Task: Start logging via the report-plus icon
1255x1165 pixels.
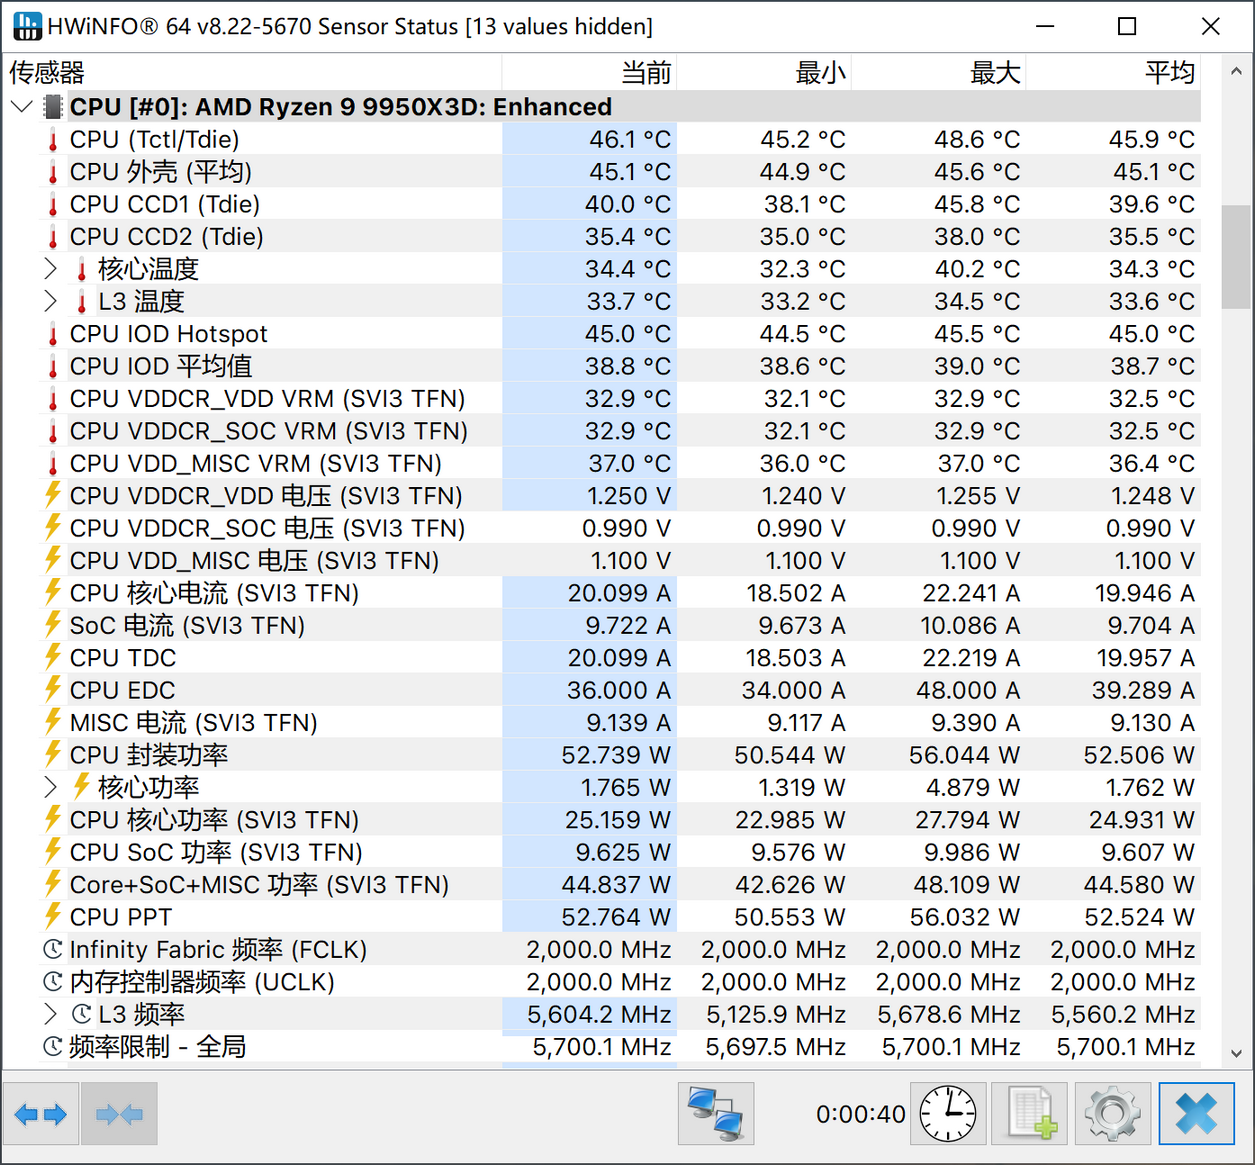Action: click(1028, 1113)
